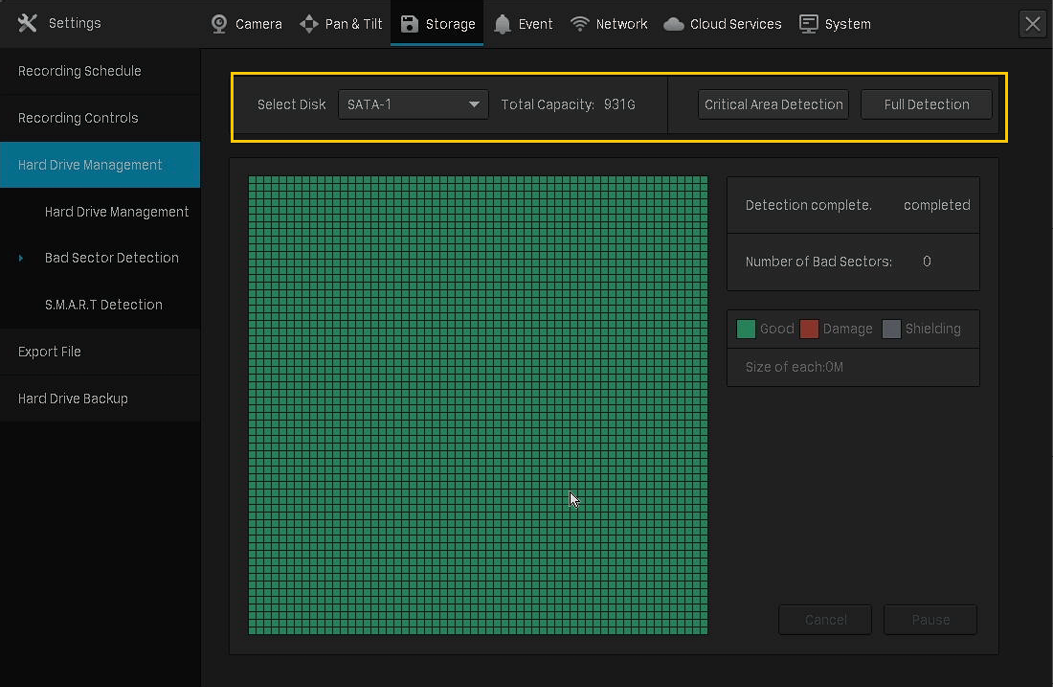Start Critical Area Detection
1053x690 pixels.
(x=773, y=104)
